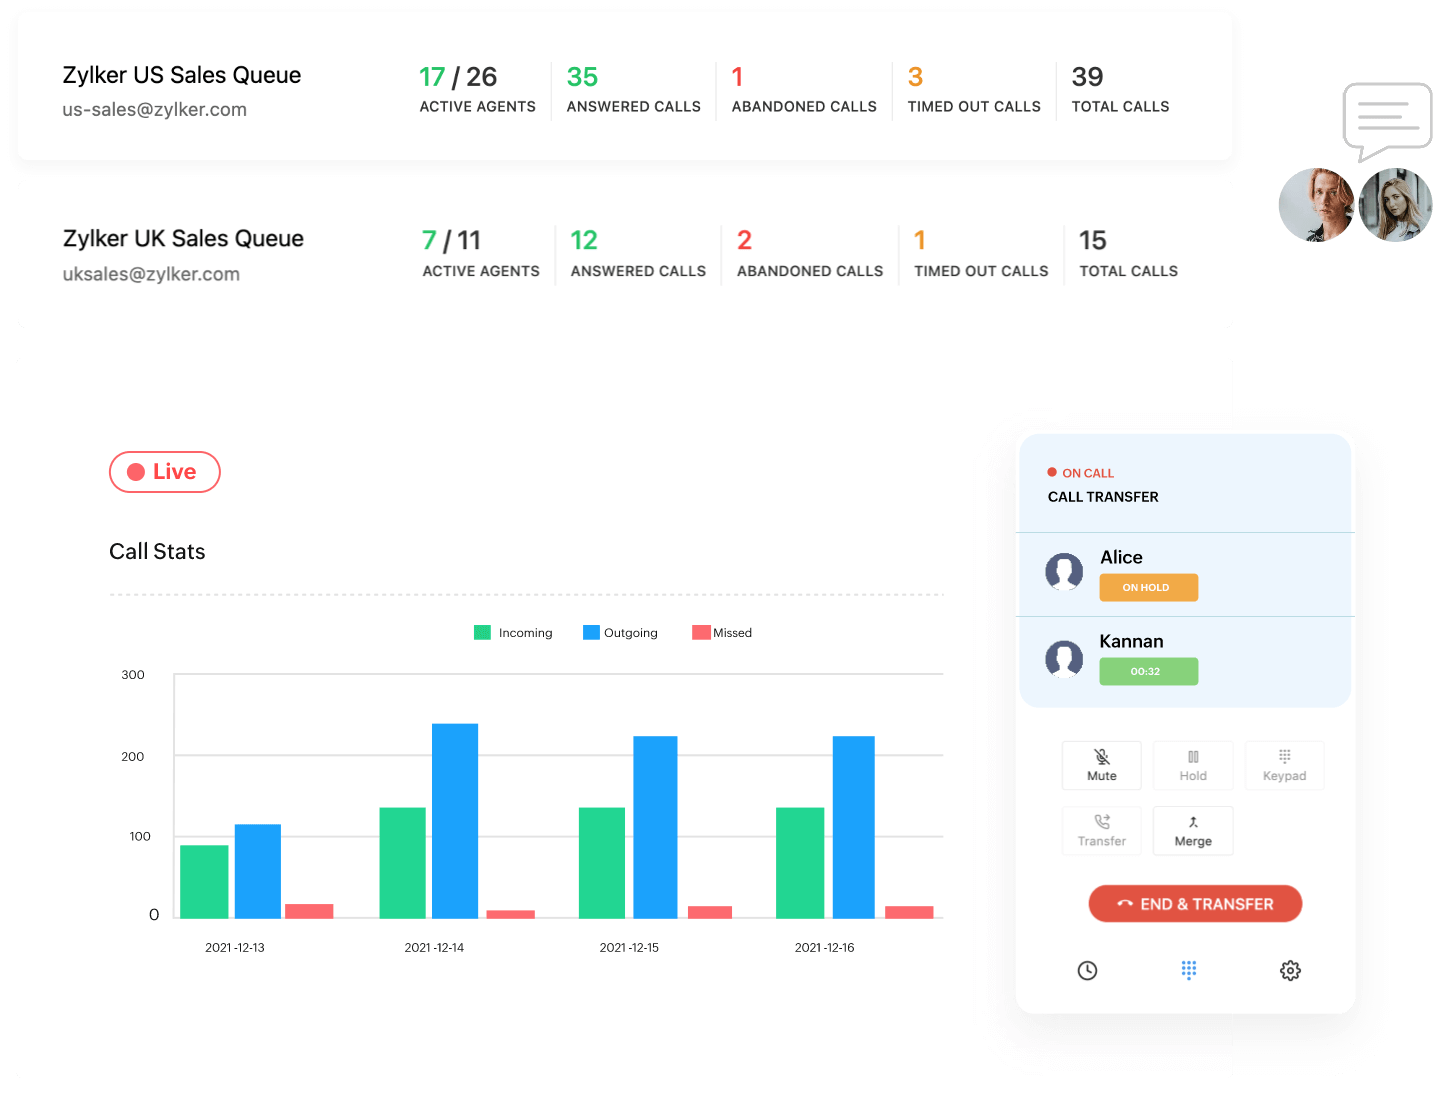Click US queue 35 answered calls
The width and height of the screenshot is (1433, 1094).
coord(633,89)
